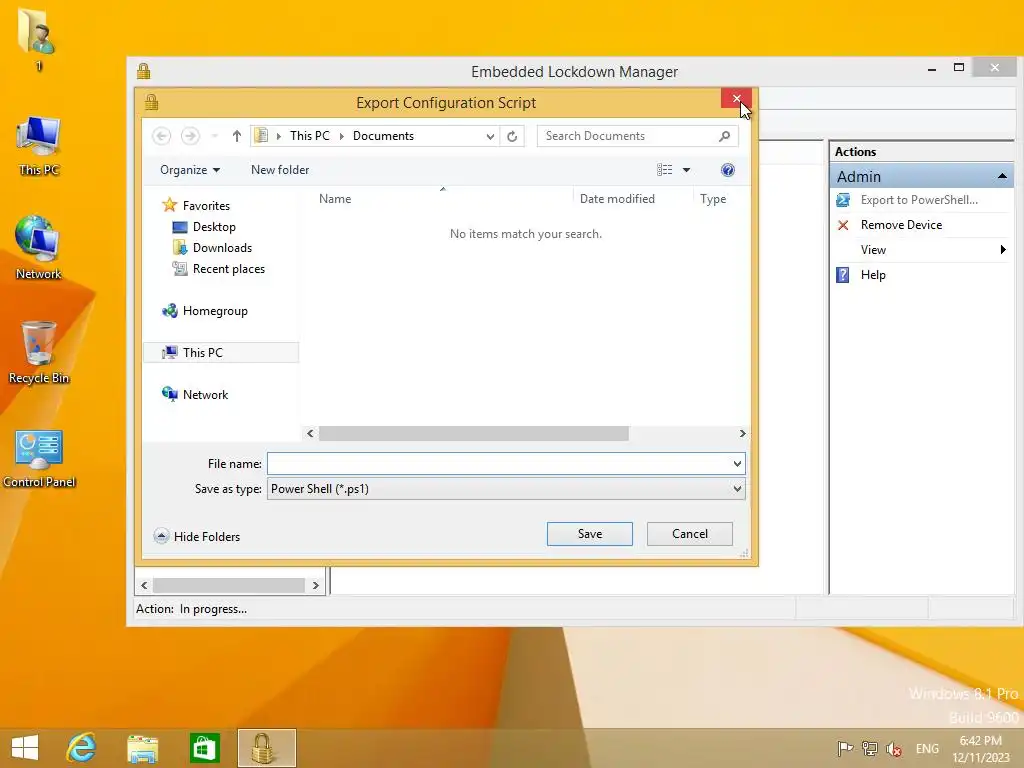Viewport: 1024px width, 768px height.
Task: Click the Action Center flag in system tray
Action: click(x=845, y=749)
